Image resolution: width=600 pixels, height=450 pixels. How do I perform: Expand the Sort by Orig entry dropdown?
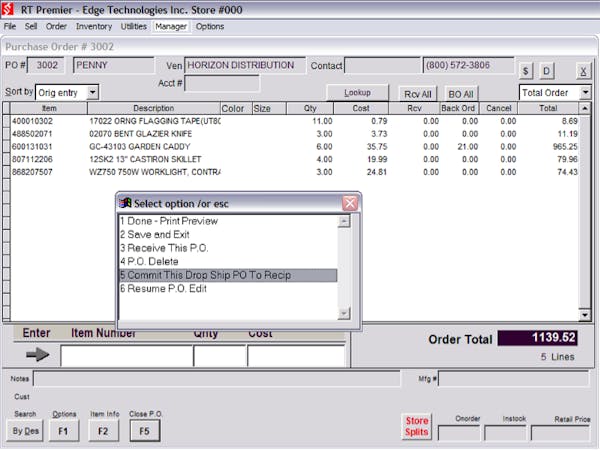(x=92, y=93)
